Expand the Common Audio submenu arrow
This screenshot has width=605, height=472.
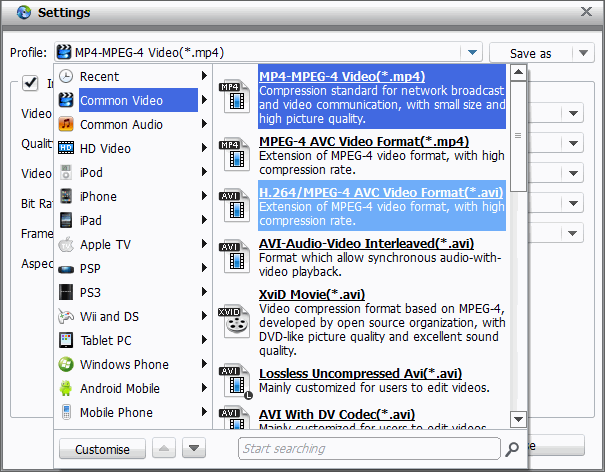(x=204, y=123)
